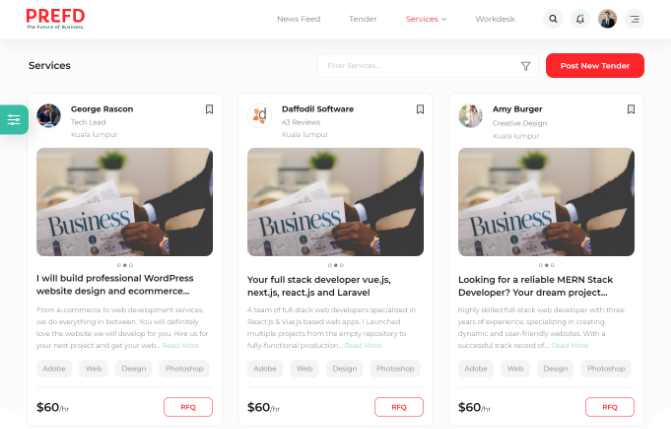The image size is (671, 429).
Task: Expand Read More on MERN Stack description
Action: tap(570, 345)
